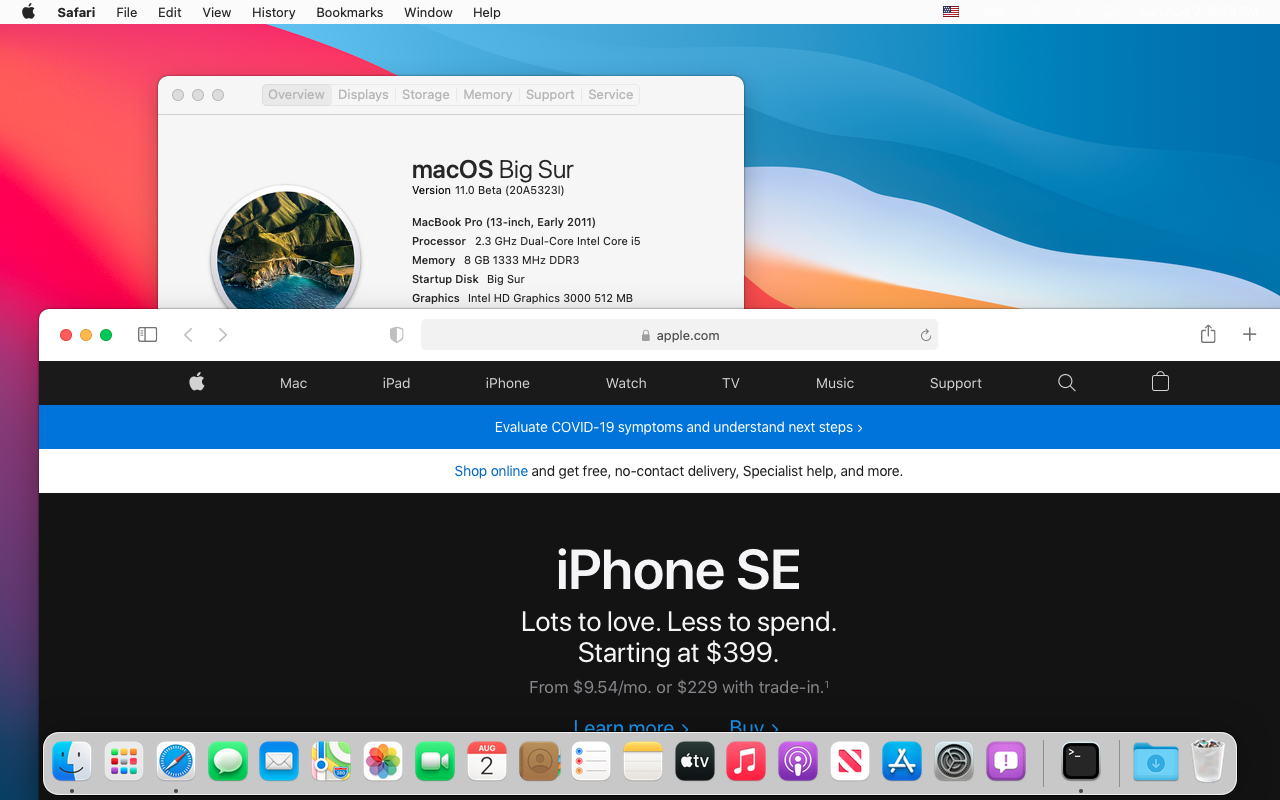The width and height of the screenshot is (1280, 800).
Task: Switch to Storage tab in About This Mac
Action: coord(426,95)
